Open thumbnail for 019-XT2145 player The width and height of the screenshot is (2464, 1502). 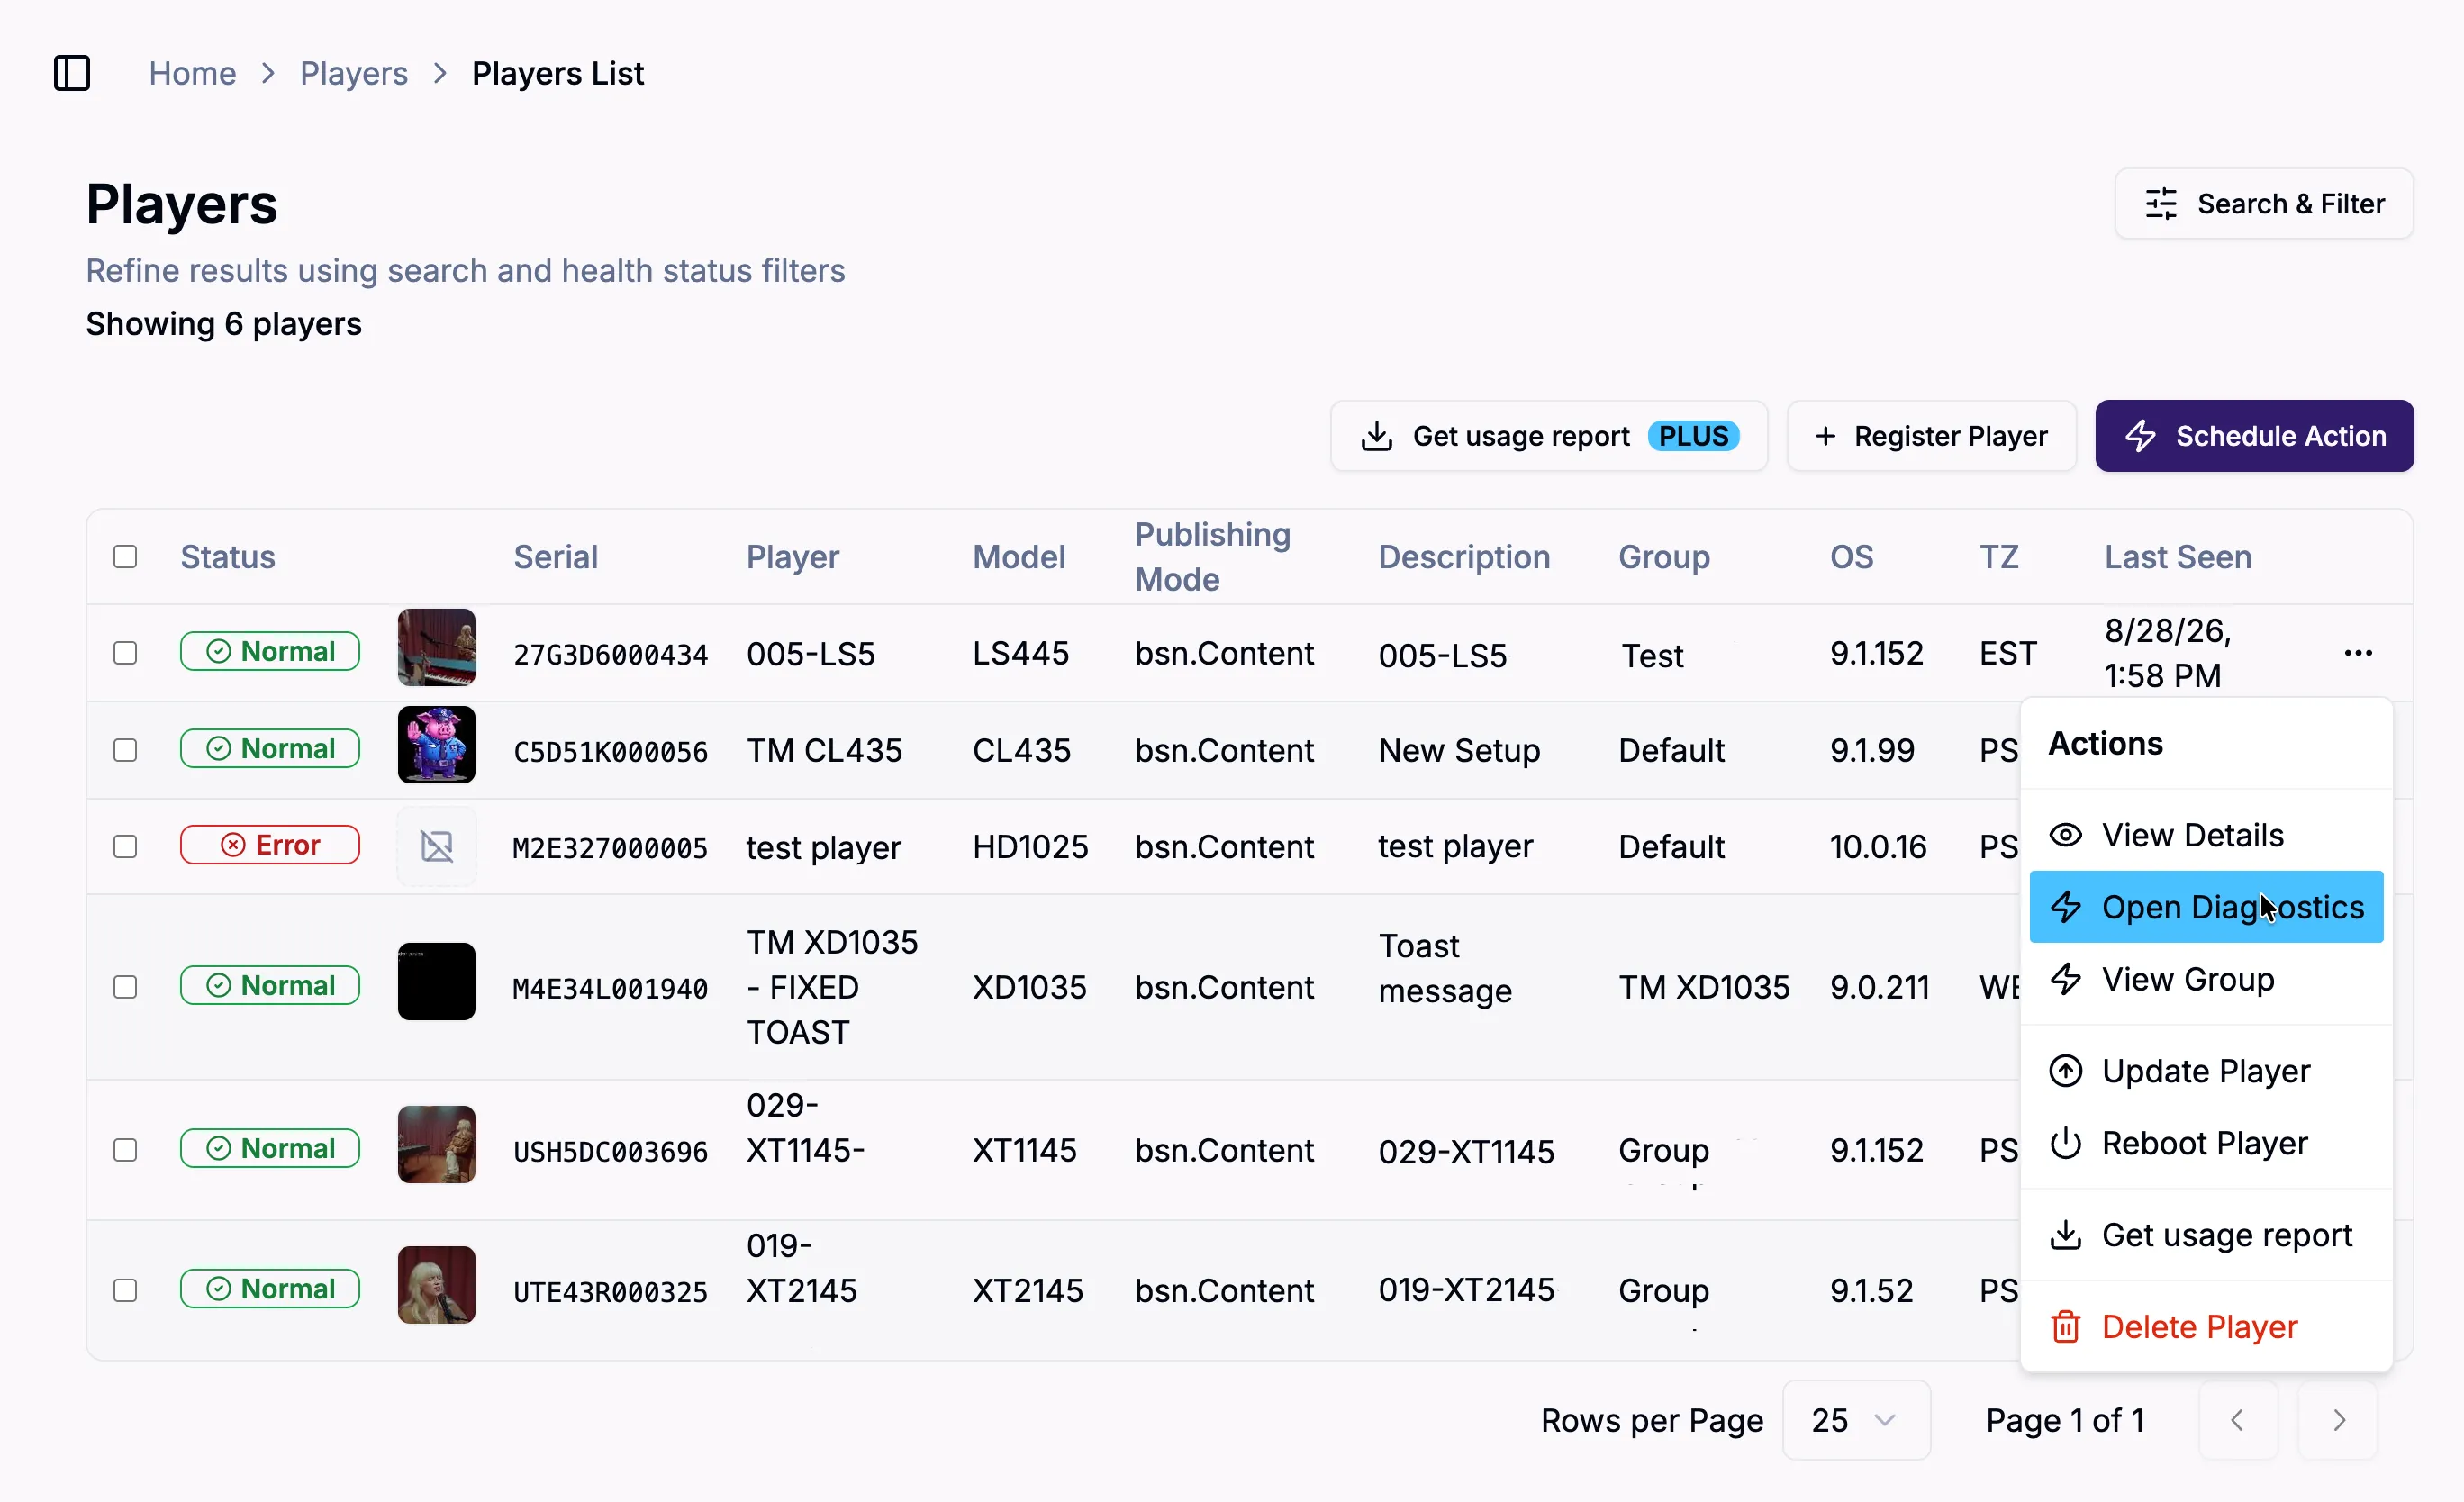(x=436, y=1284)
